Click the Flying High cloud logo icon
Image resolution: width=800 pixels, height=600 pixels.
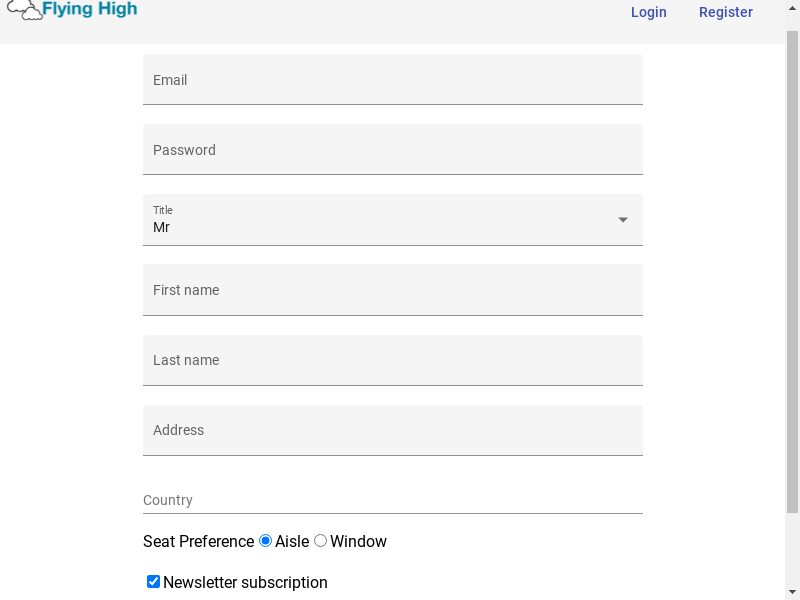pyautogui.click(x=24, y=10)
